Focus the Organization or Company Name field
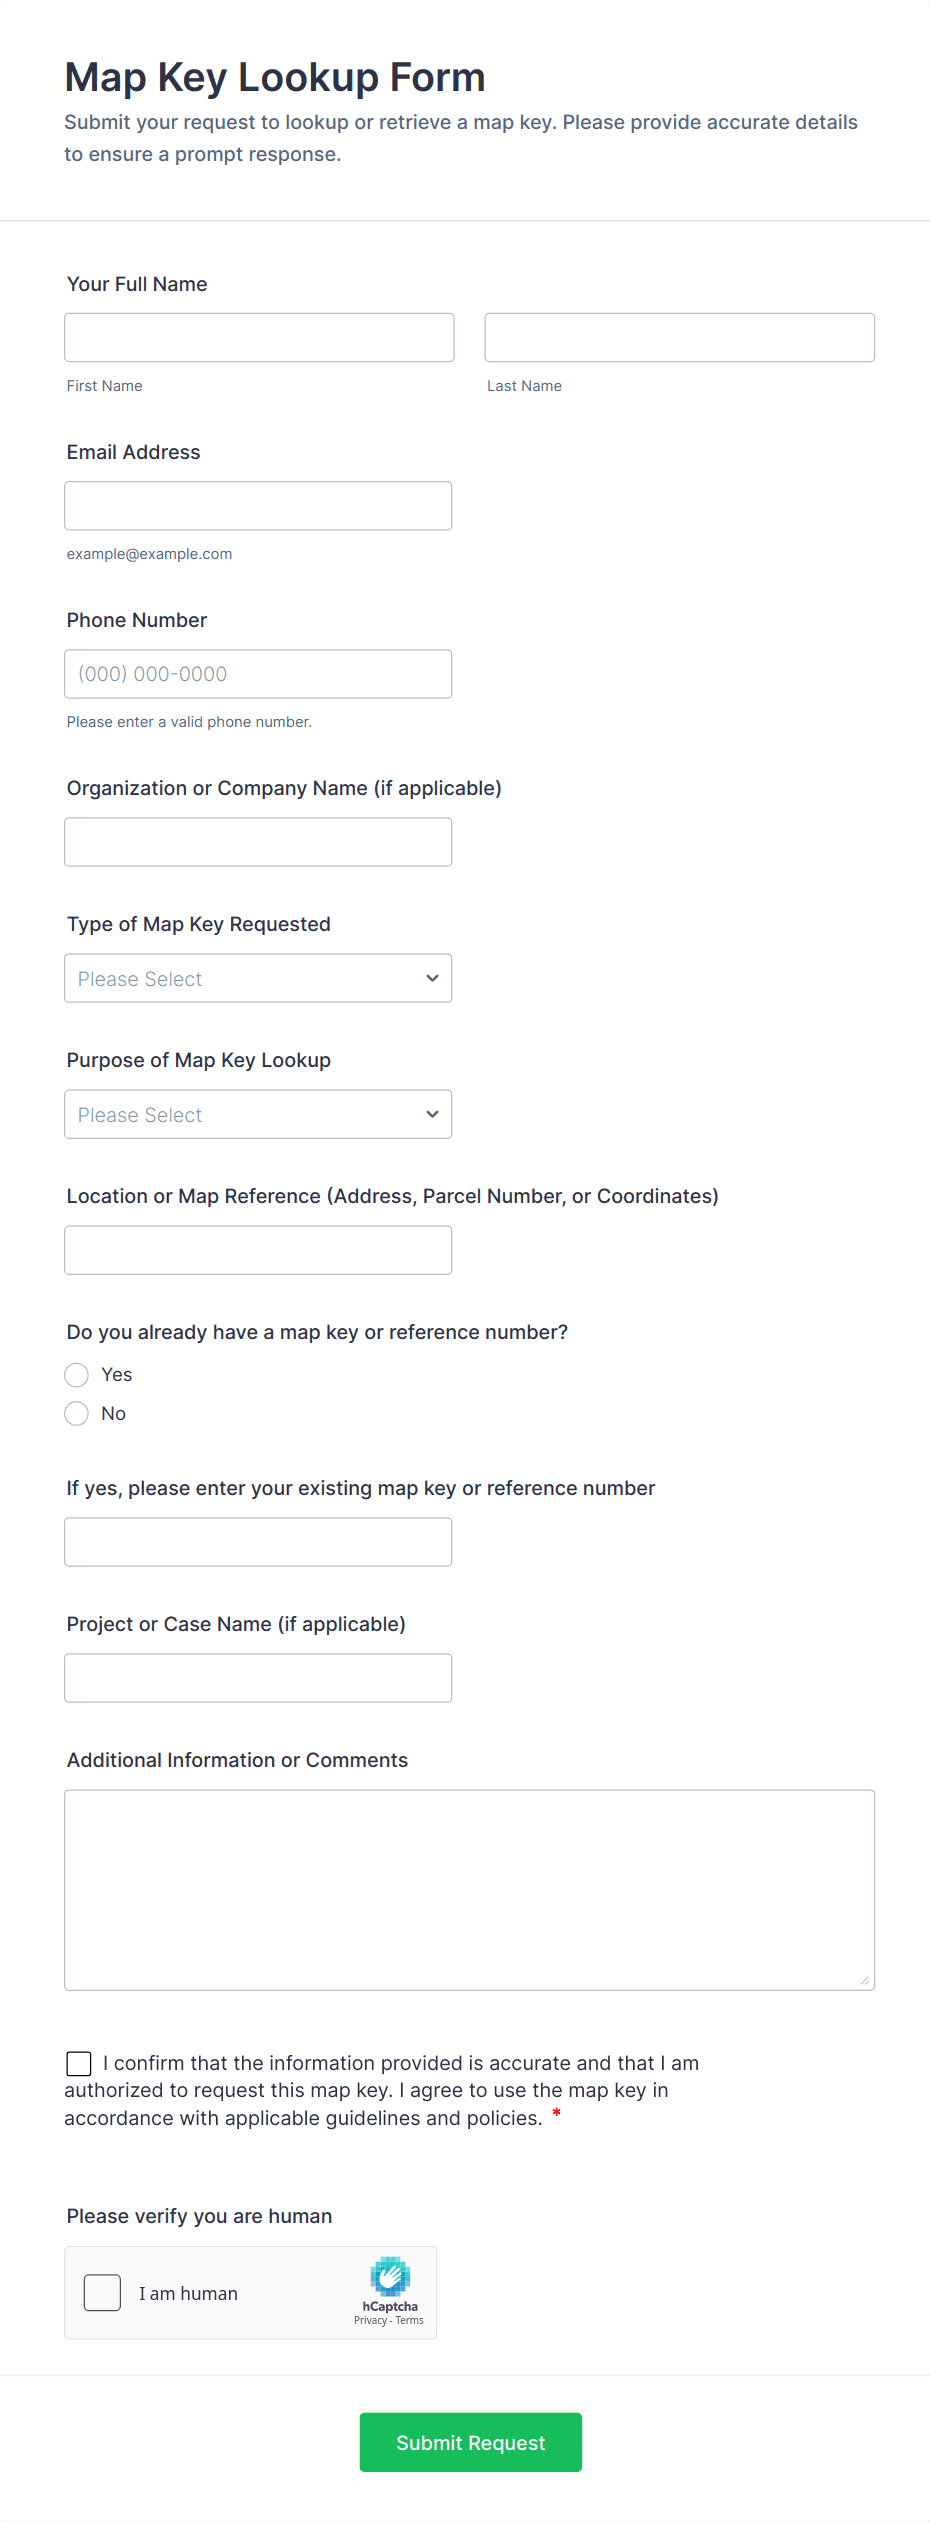 258,842
